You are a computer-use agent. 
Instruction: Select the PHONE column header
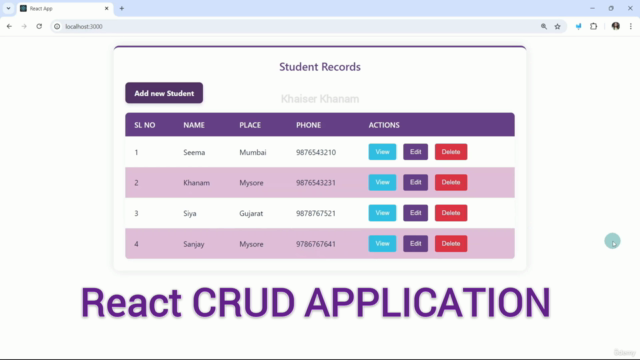point(309,125)
